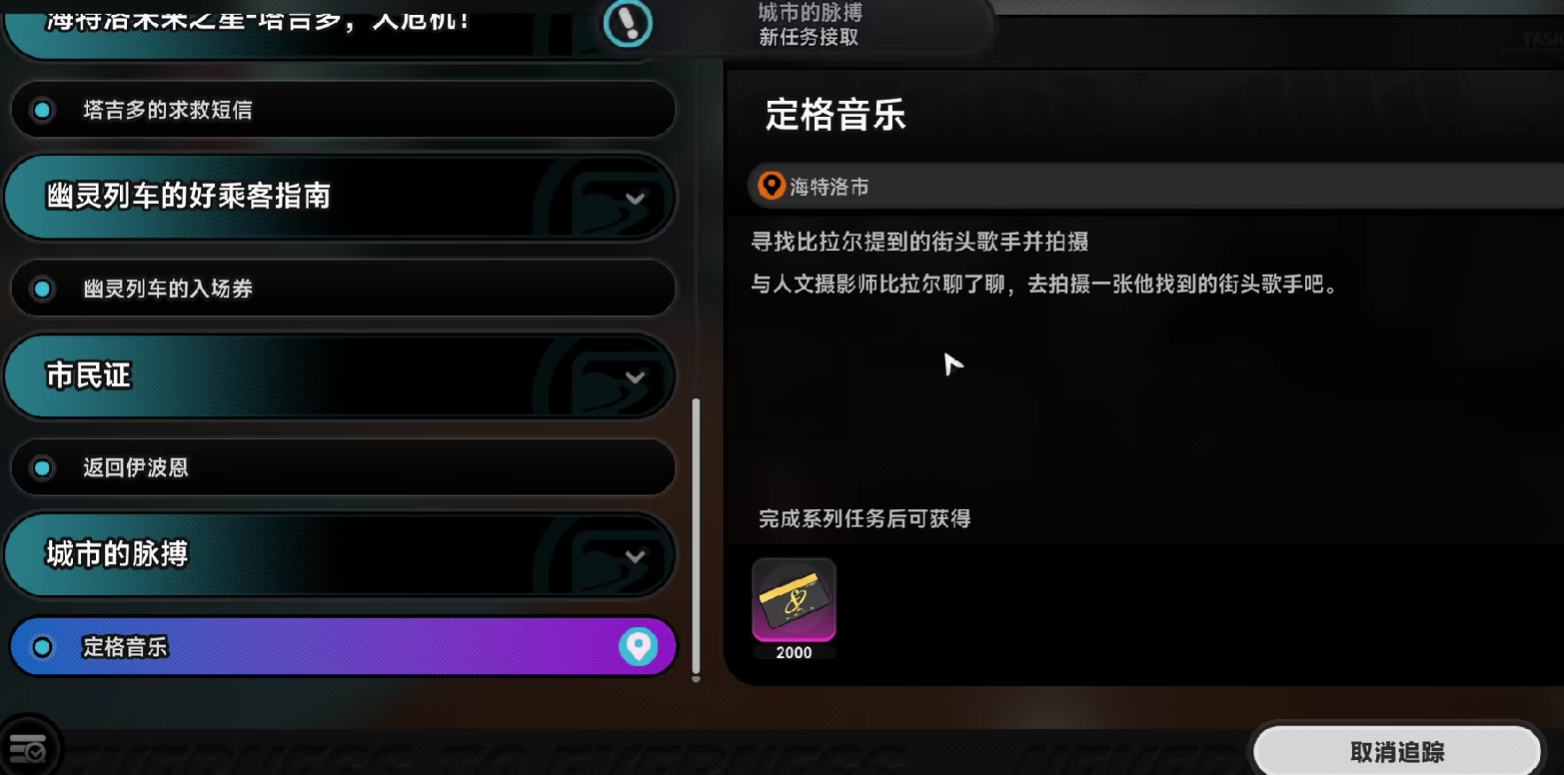This screenshot has width=1564, height=775.
Task: Click the quest list vertical scrollbar
Action: pos(696,540)
